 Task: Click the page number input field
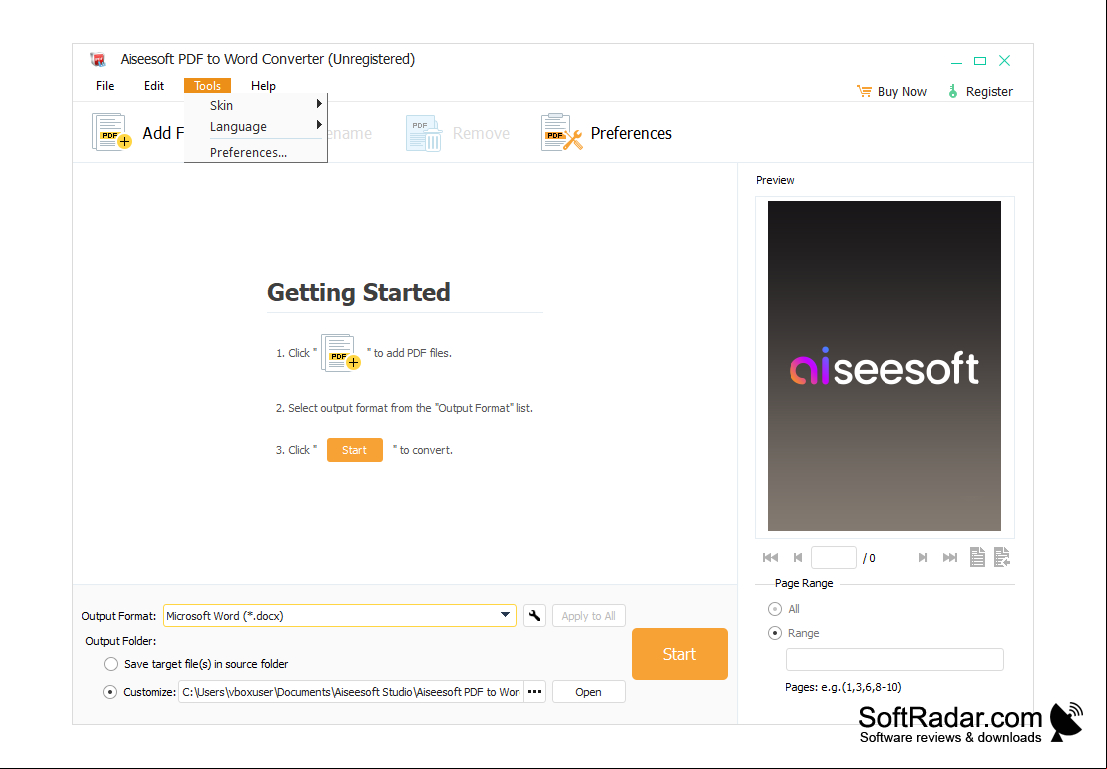[x=834, y=558]
